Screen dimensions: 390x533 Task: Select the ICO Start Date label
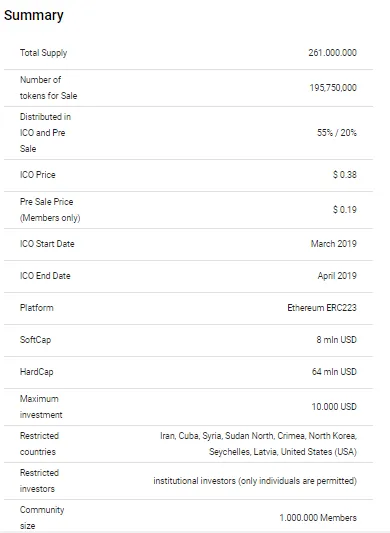[47, 244]
